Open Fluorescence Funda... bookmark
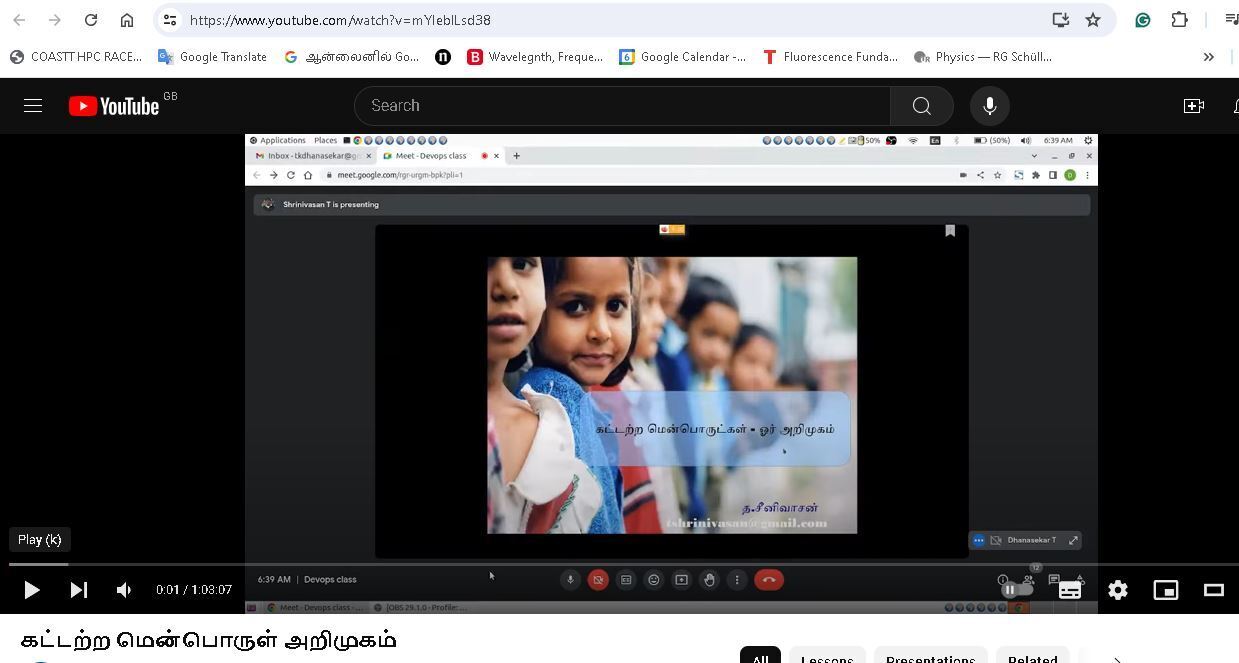This screenshot has height=663, width=1239. 829,57
